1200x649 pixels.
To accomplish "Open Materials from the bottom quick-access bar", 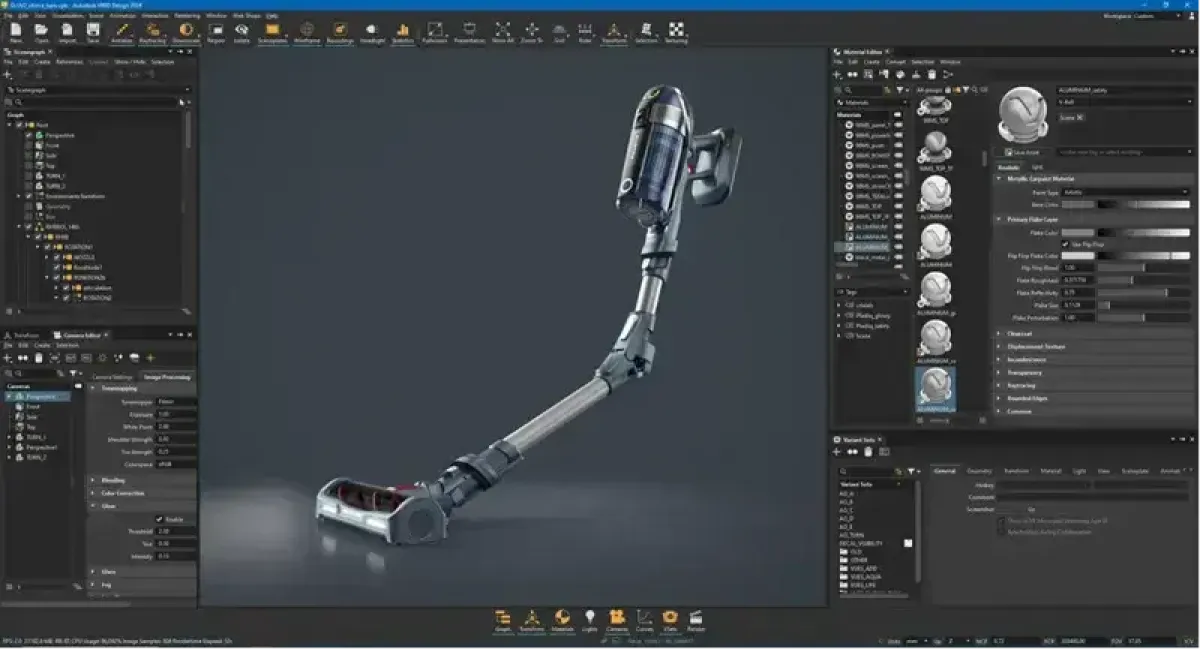I will click(x=562, y=619).
